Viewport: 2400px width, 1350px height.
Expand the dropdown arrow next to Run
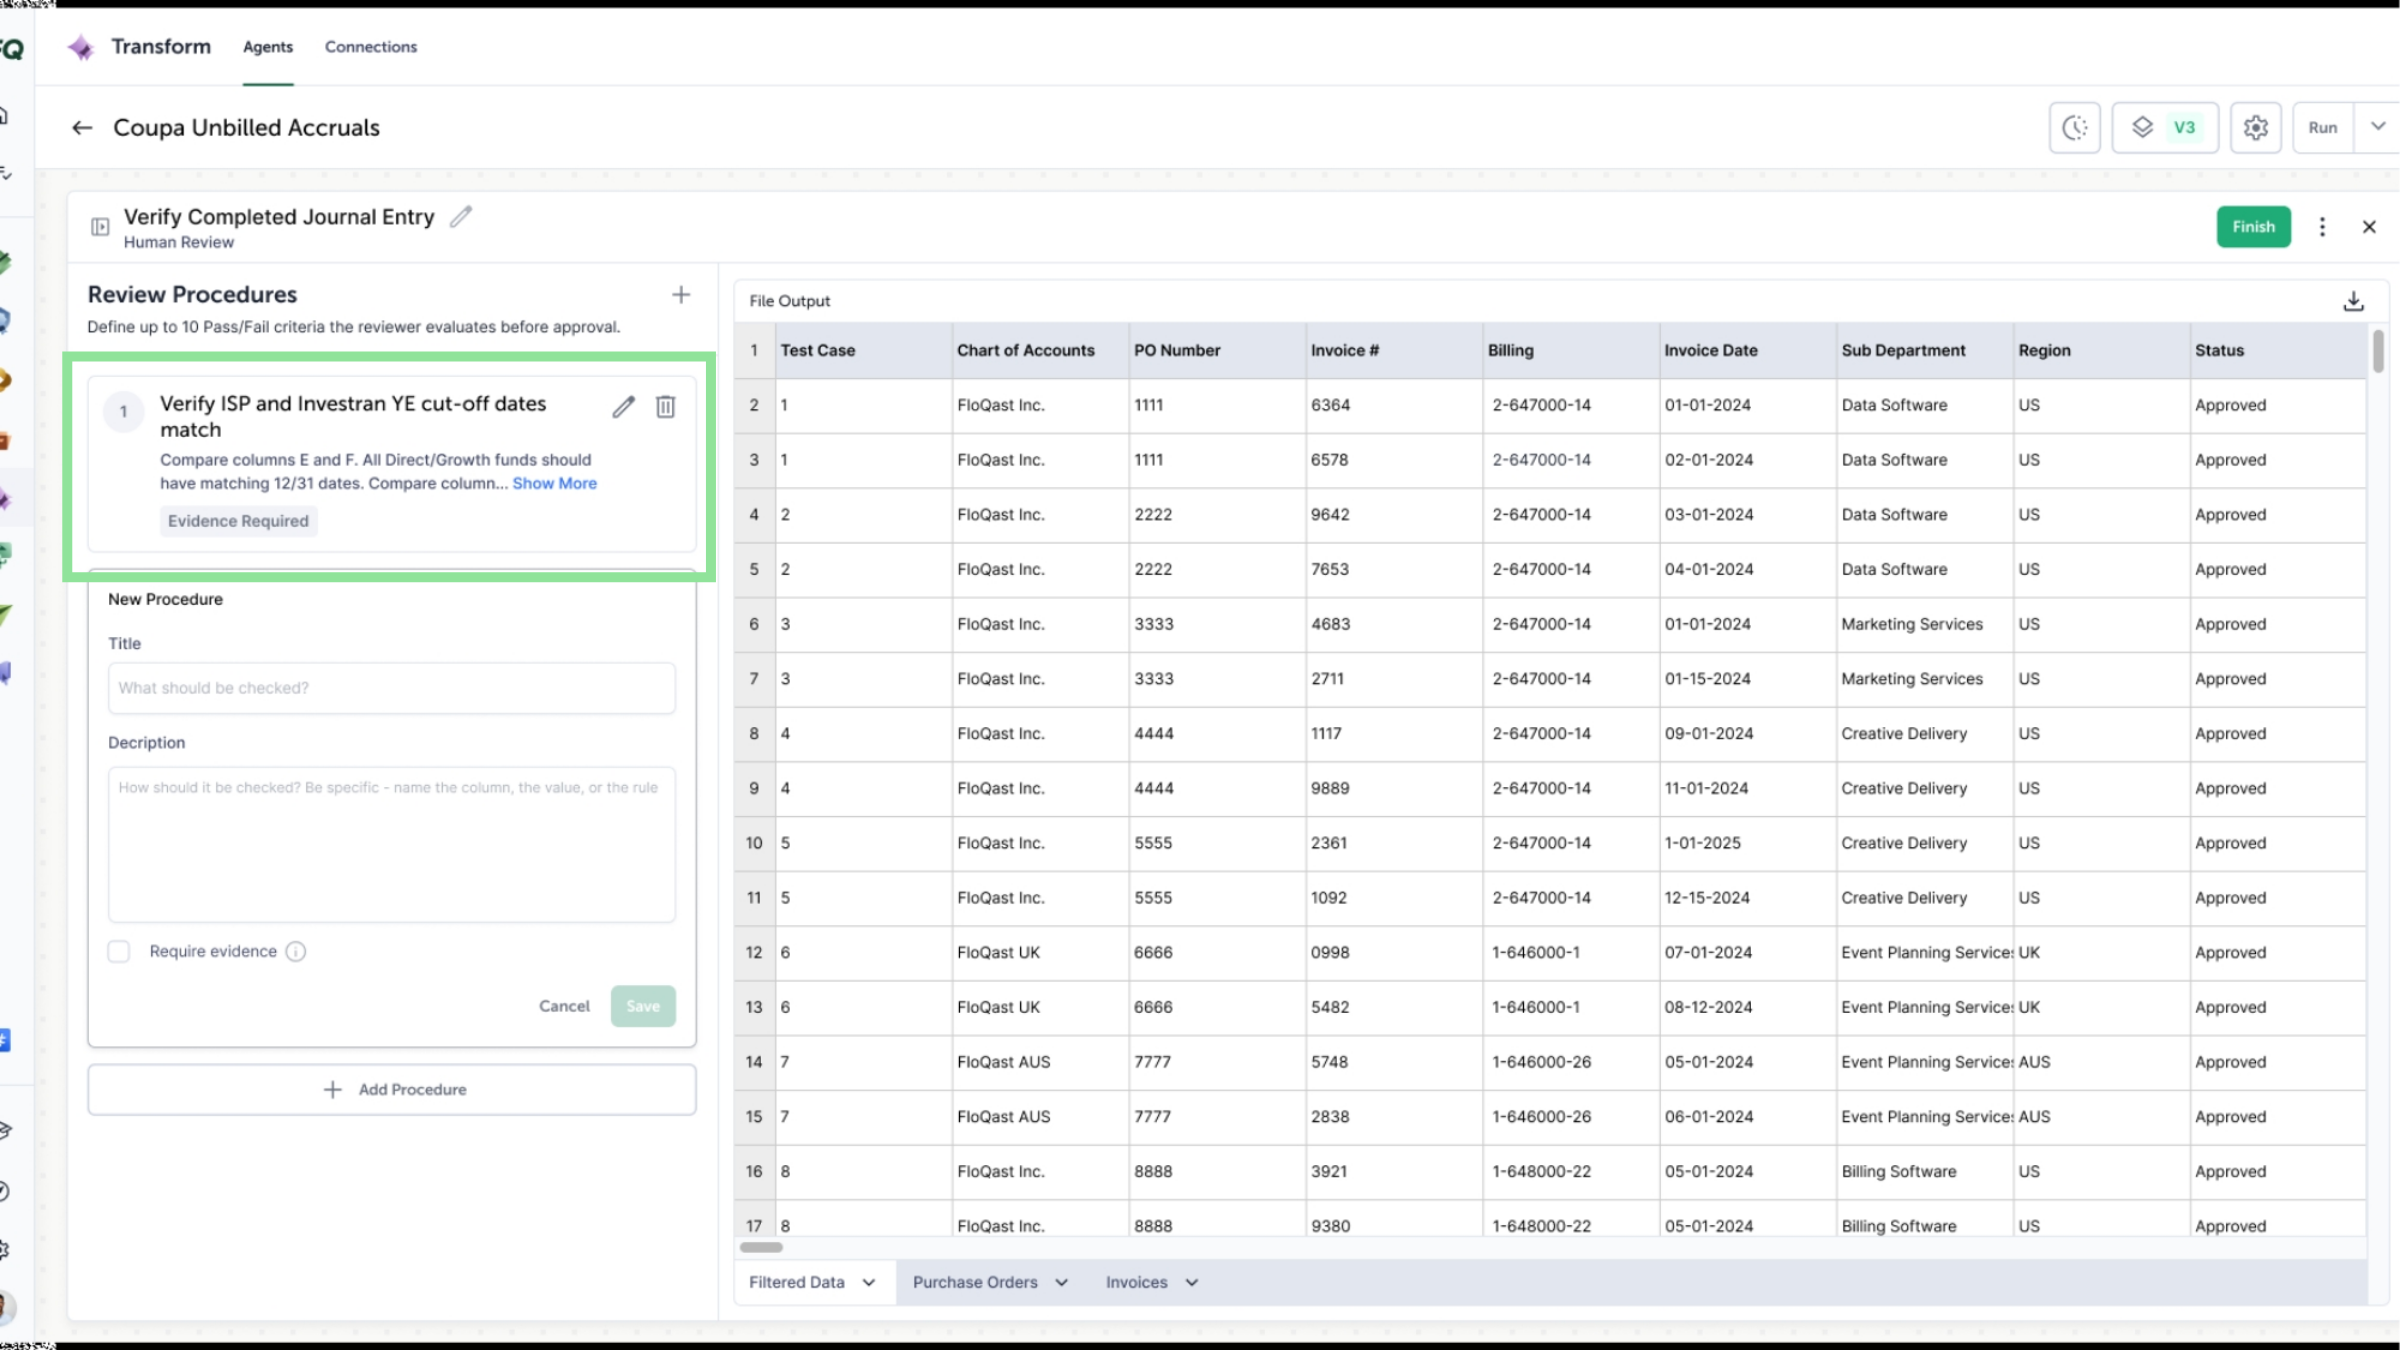coord(2378,127)
